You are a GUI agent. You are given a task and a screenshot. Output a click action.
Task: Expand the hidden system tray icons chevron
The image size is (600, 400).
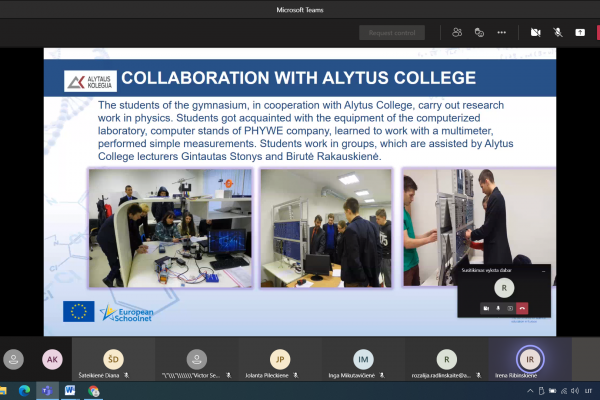pyautogui.click(x=530, y=391)
